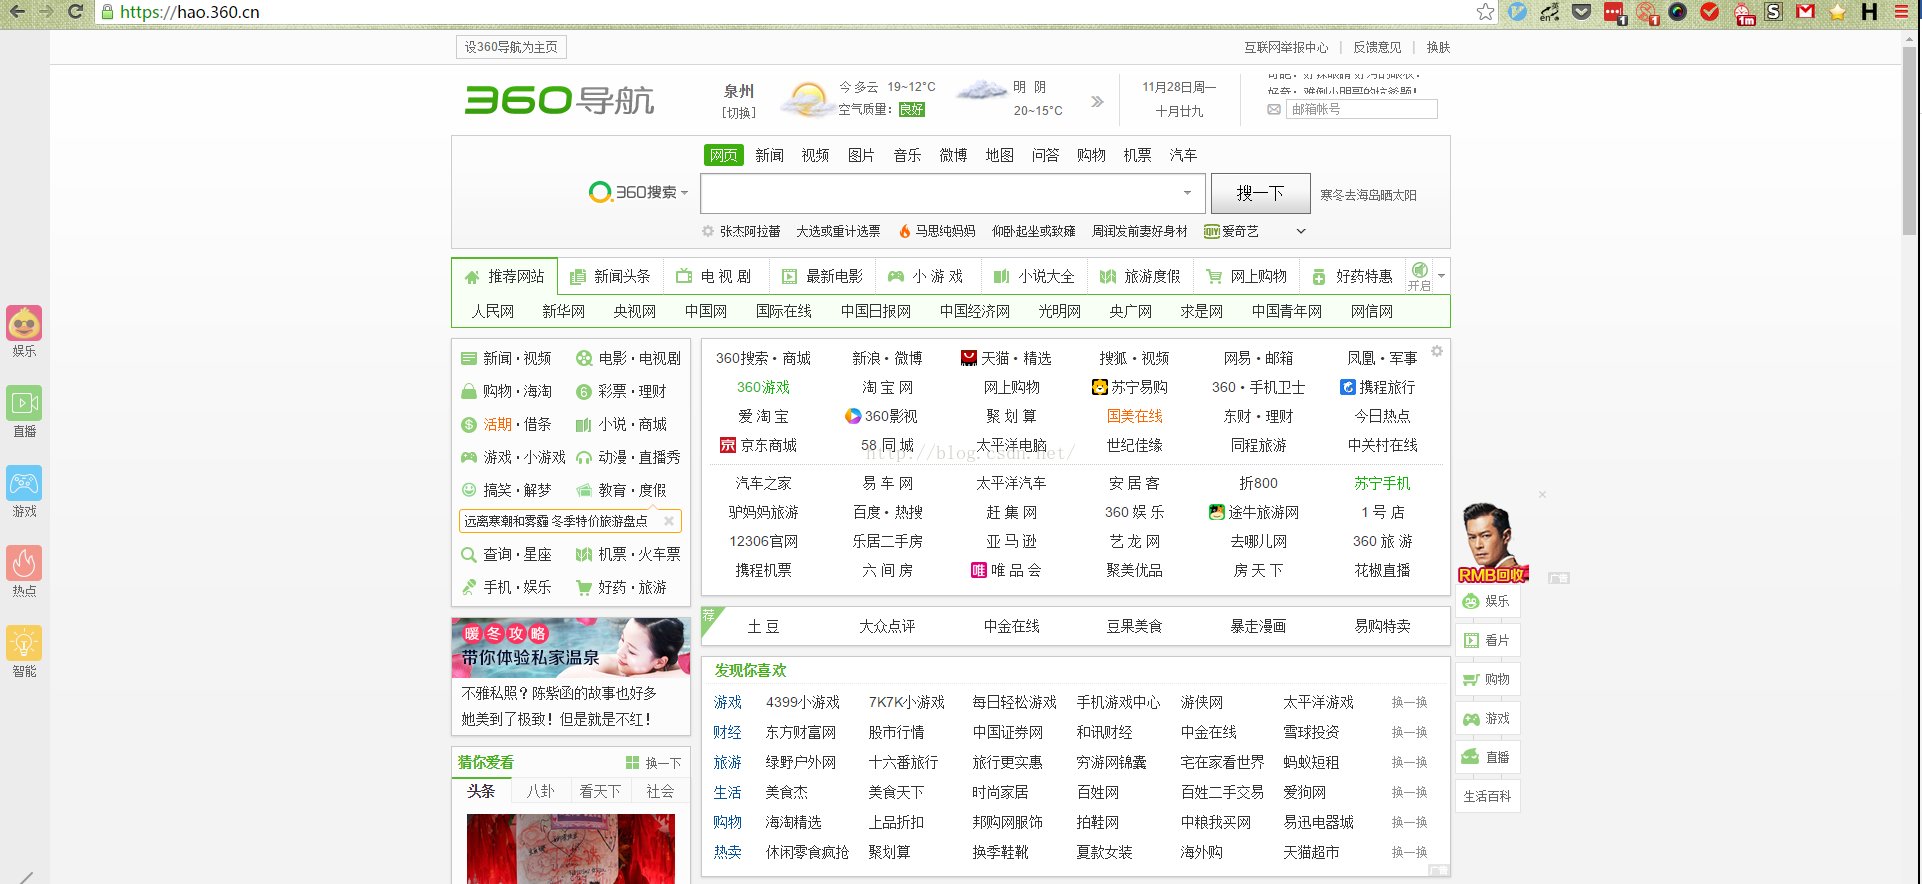Image resolution: width=1922 pixels, height=884 pixels.
Task: Open 购物 cart in right floating panel
Action: (1487, 679)
